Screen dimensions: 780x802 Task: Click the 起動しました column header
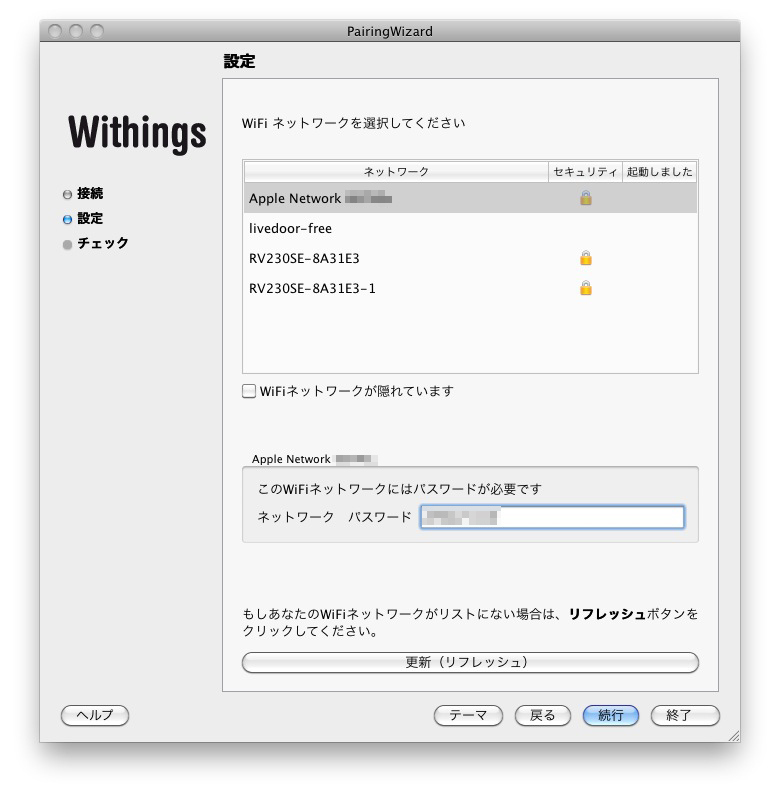(x=659, y=172)
